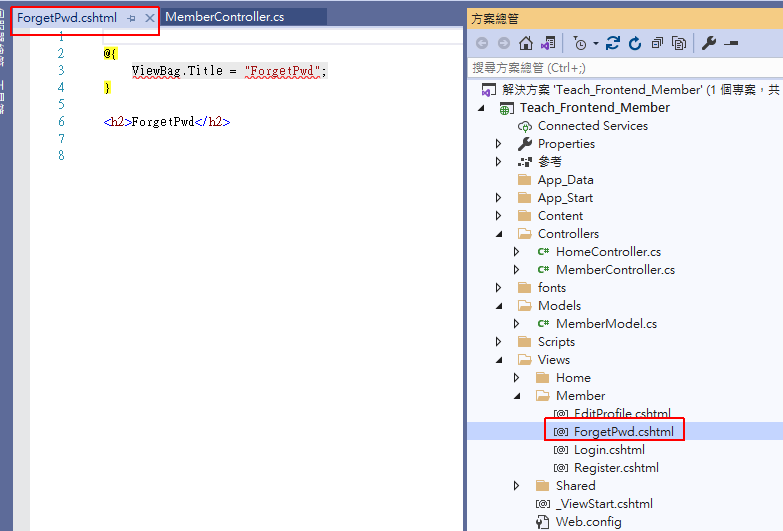
Task: Open Web.config in the Views folder
Action: tap(588, 522)
